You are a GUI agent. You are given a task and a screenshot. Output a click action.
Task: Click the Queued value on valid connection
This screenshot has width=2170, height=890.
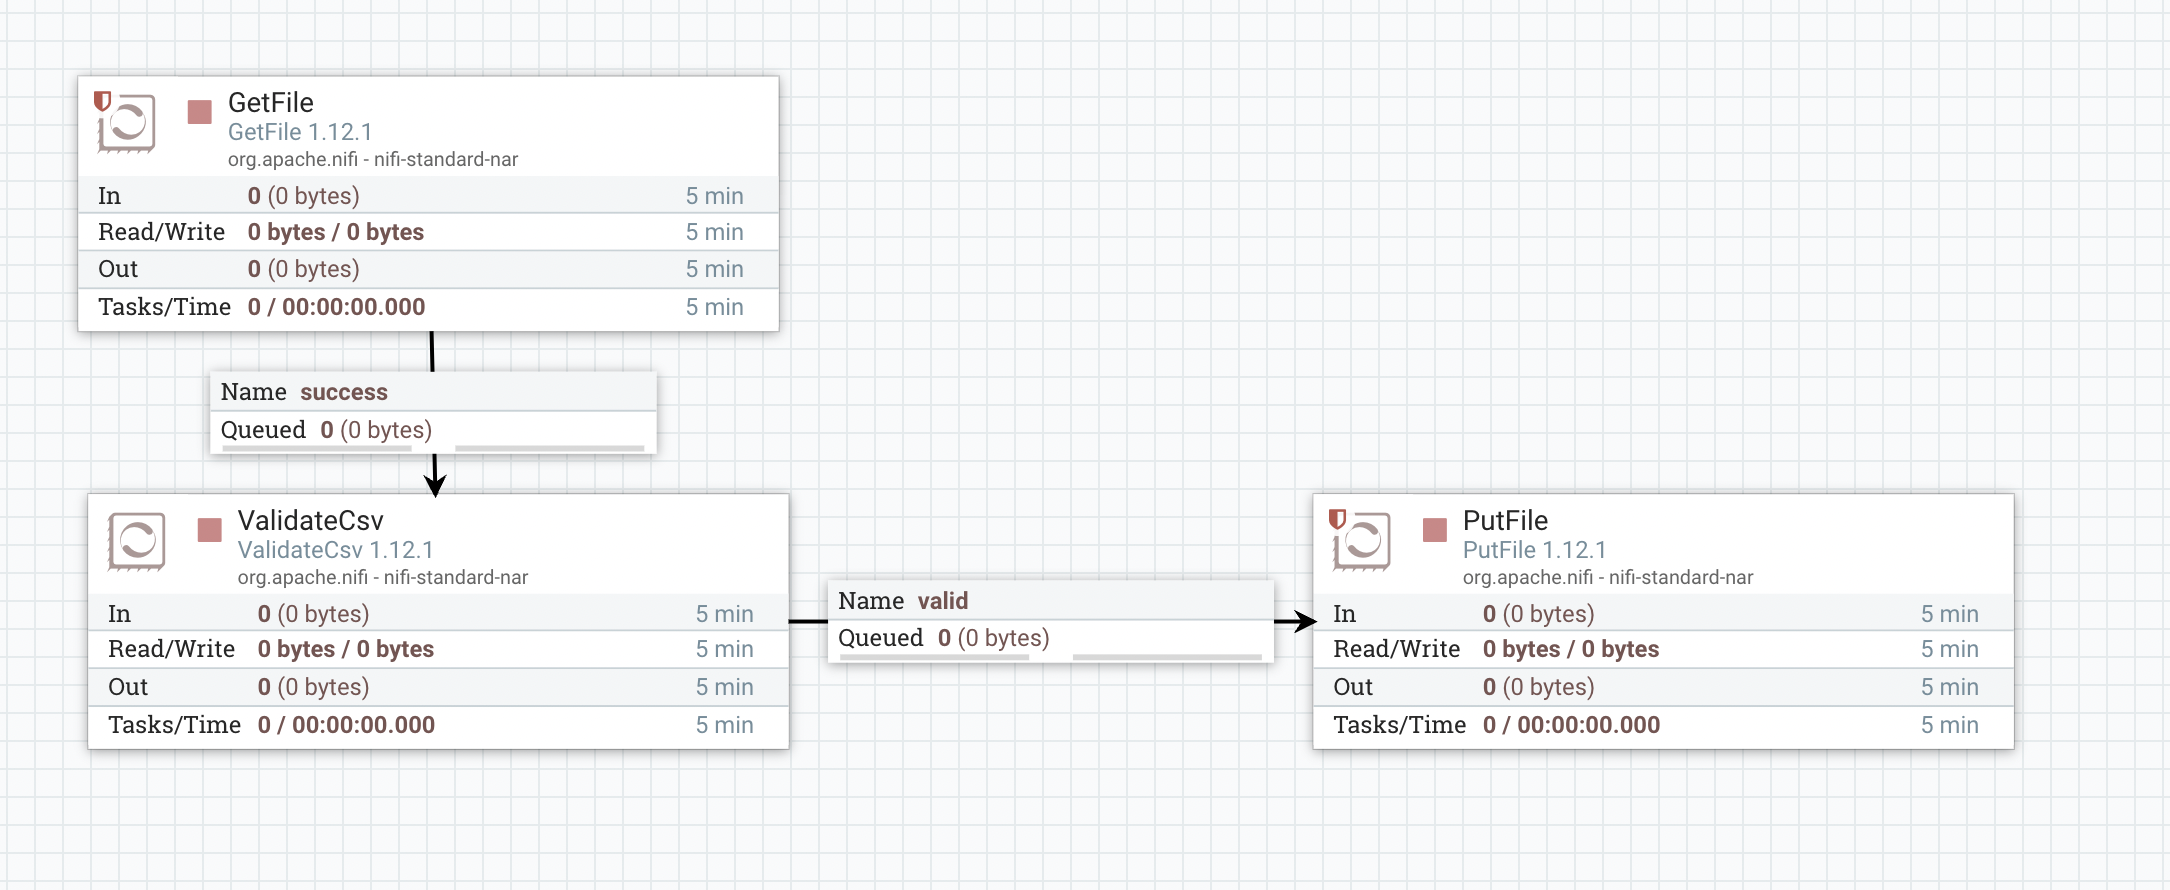click(994, 638)
